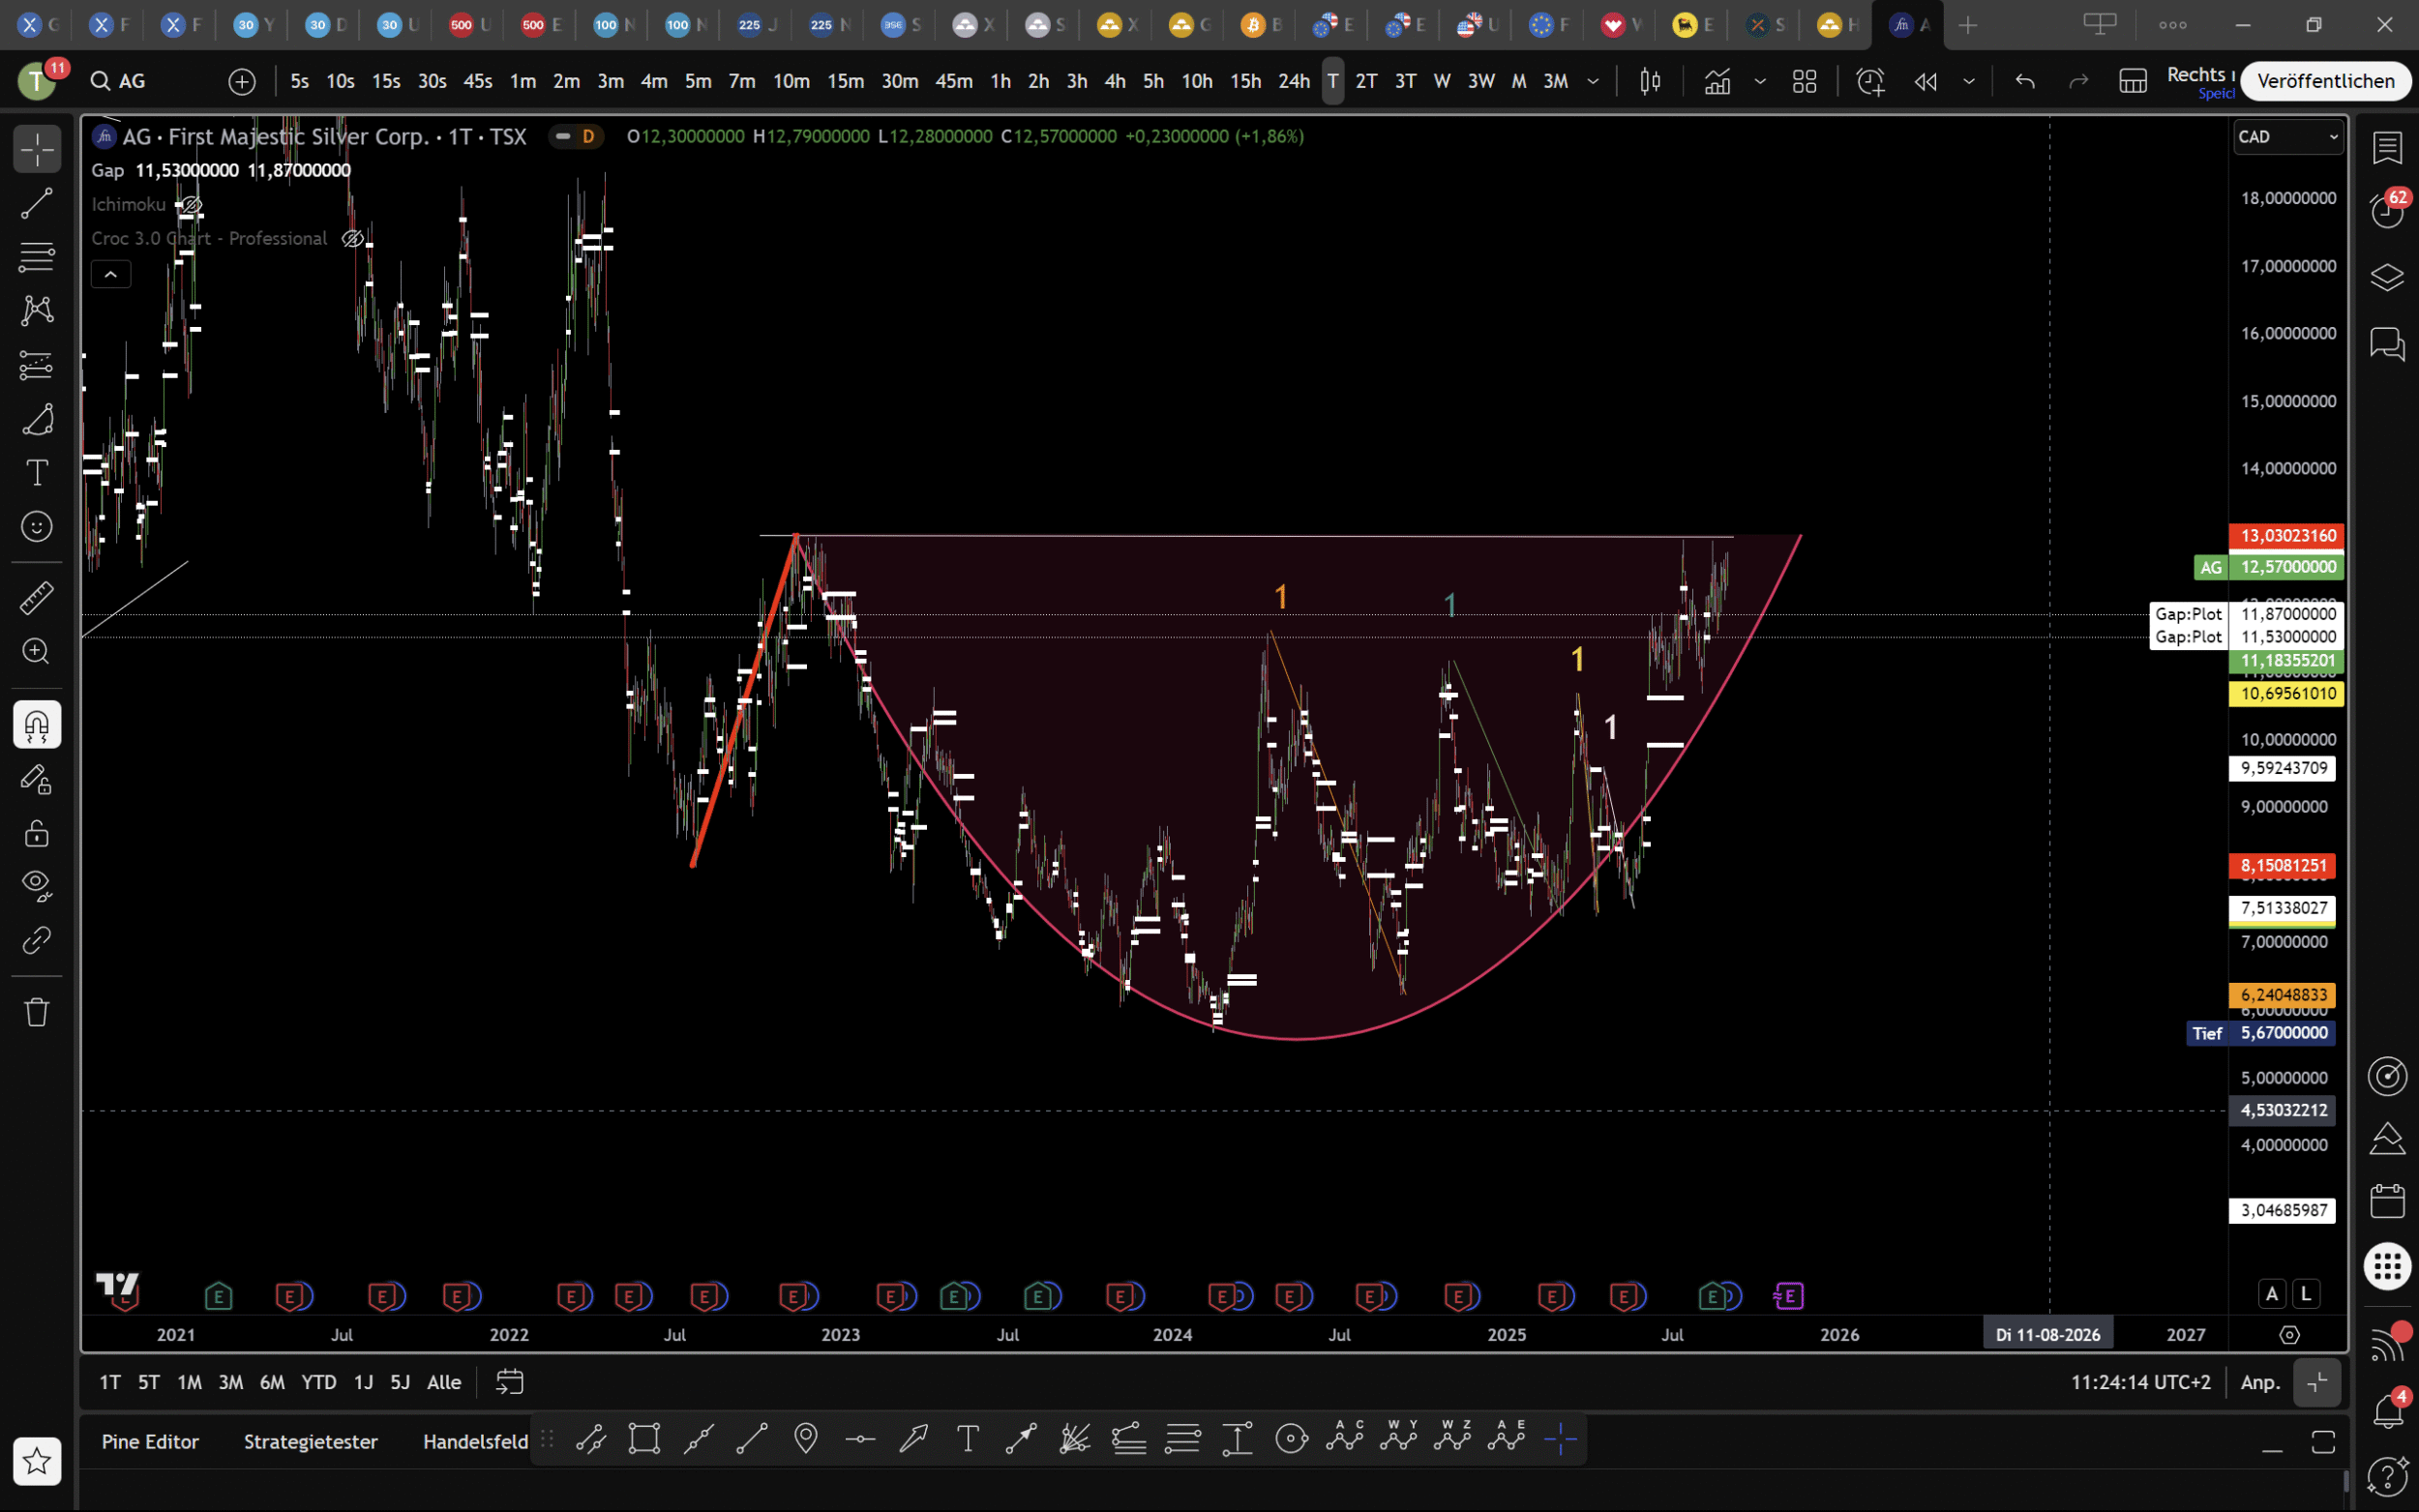Open the Indicators chart menu
The image size is (2419, 1512).
pos(1717,81)
